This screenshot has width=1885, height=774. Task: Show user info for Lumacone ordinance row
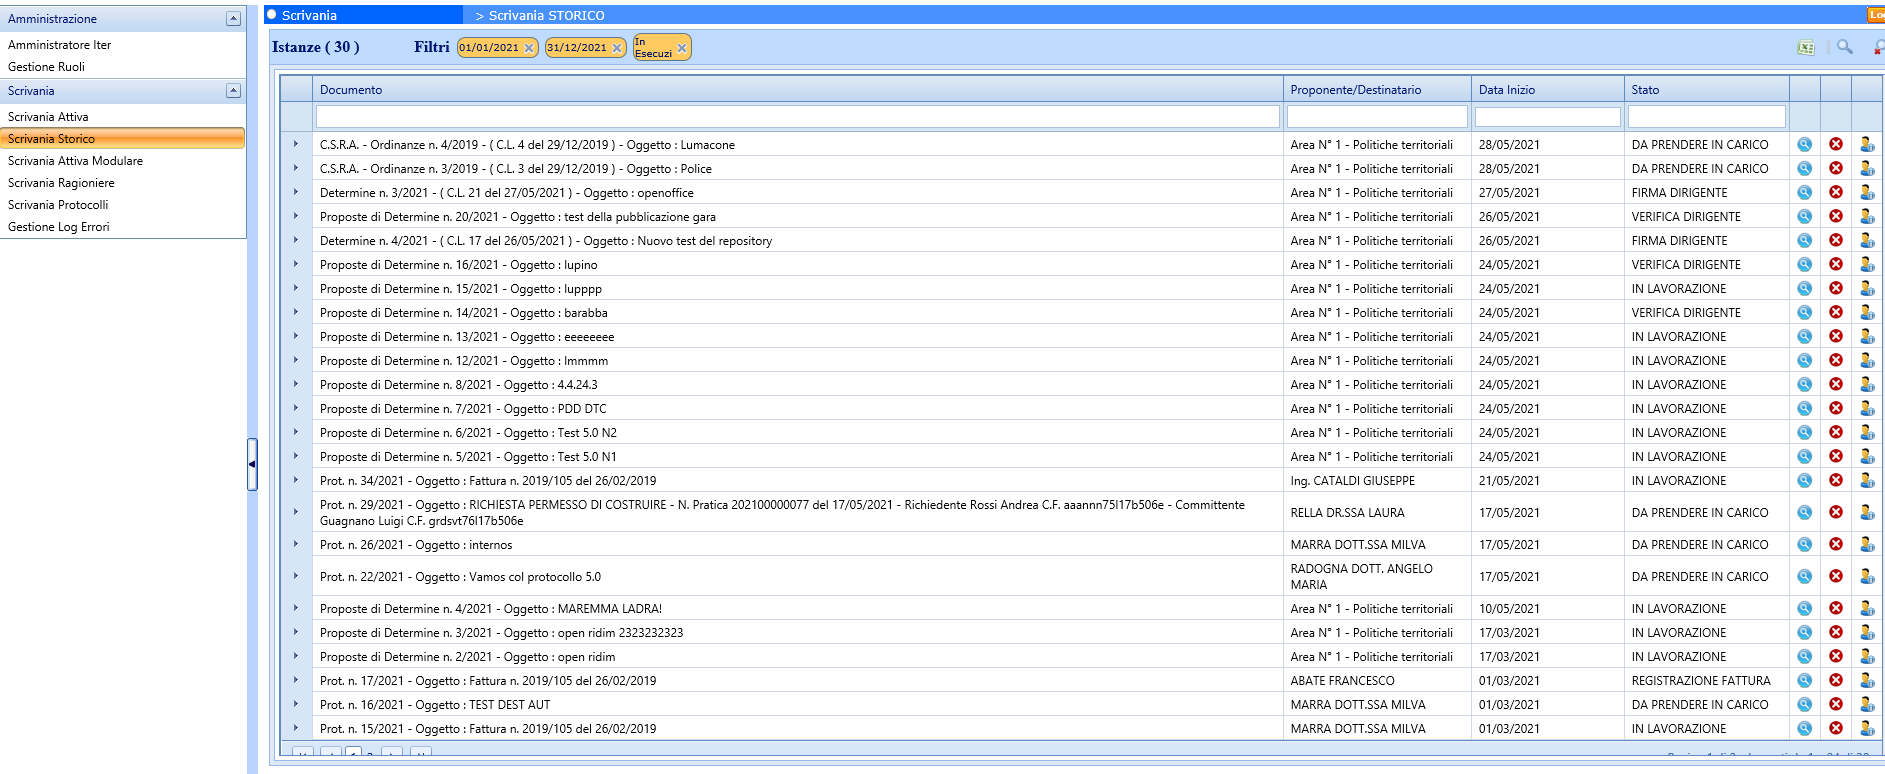click(1867, 144)
